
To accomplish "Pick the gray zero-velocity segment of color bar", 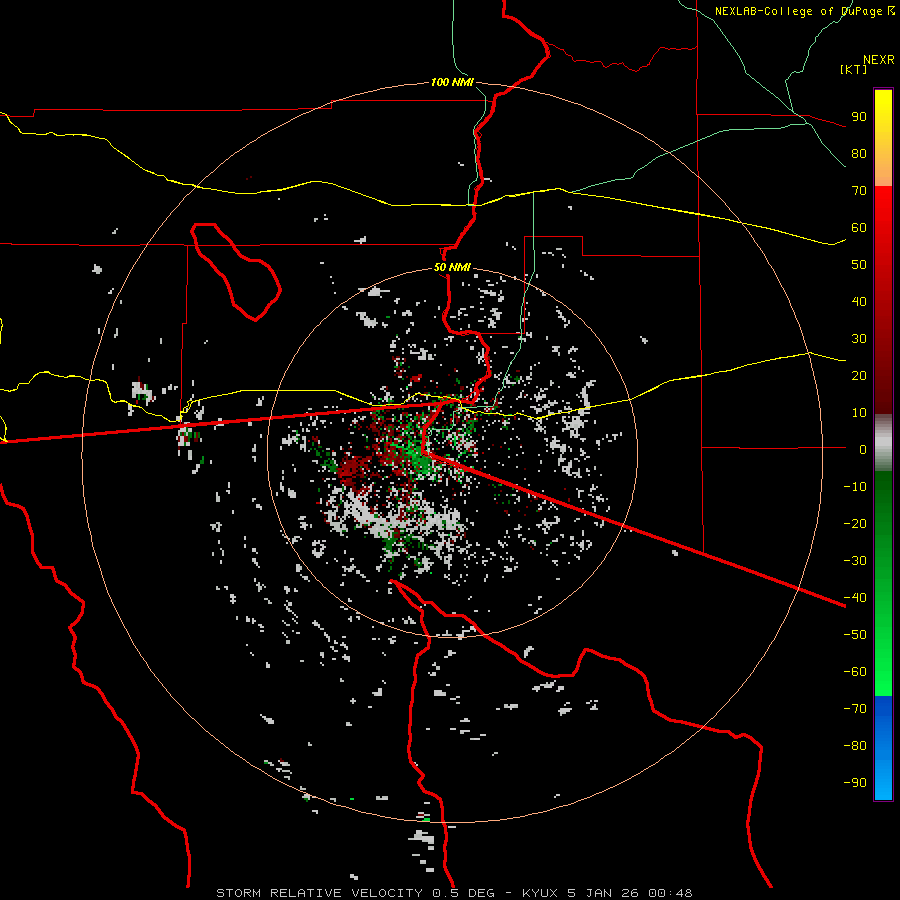I will 883,443.
